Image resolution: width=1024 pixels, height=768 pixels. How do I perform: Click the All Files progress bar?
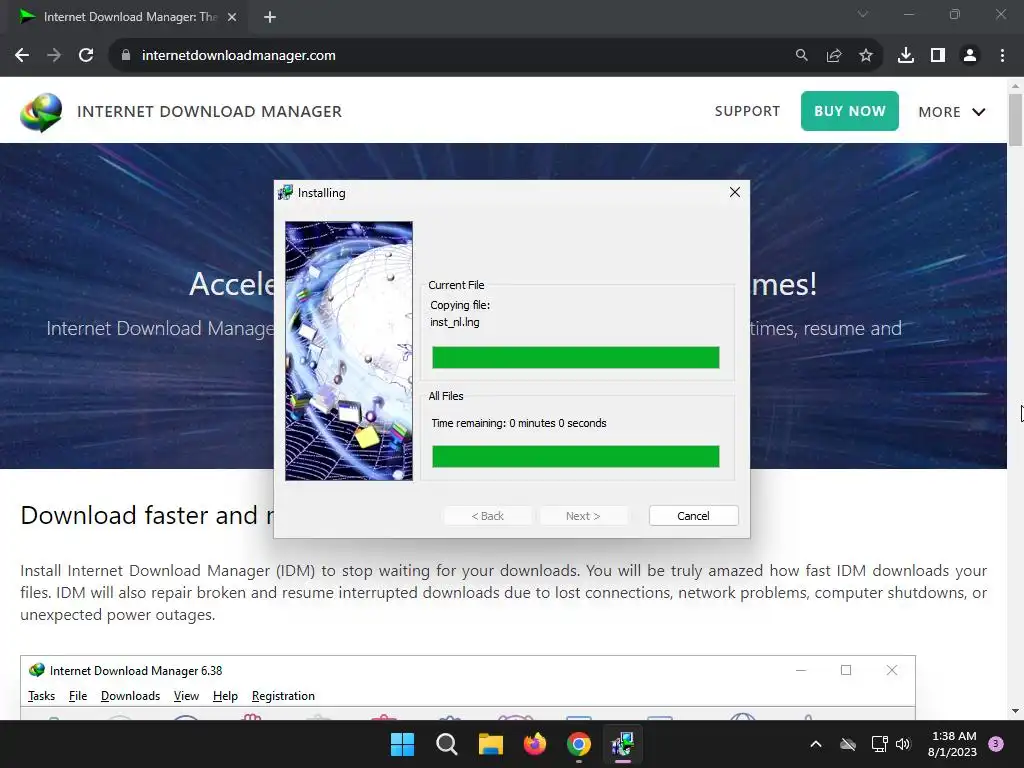tap(575, 456)
